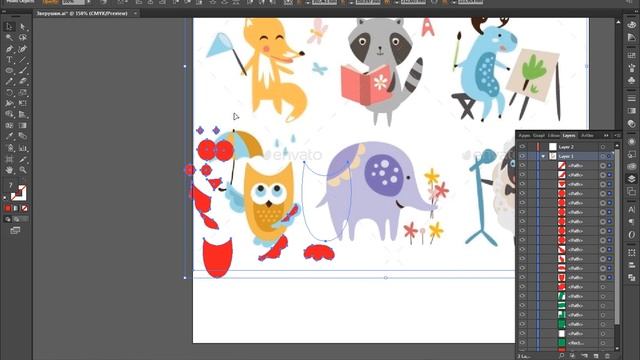The image size is (640, 360).
Task: Select the Shape Builder tool
Action: [x=9, y=115]
